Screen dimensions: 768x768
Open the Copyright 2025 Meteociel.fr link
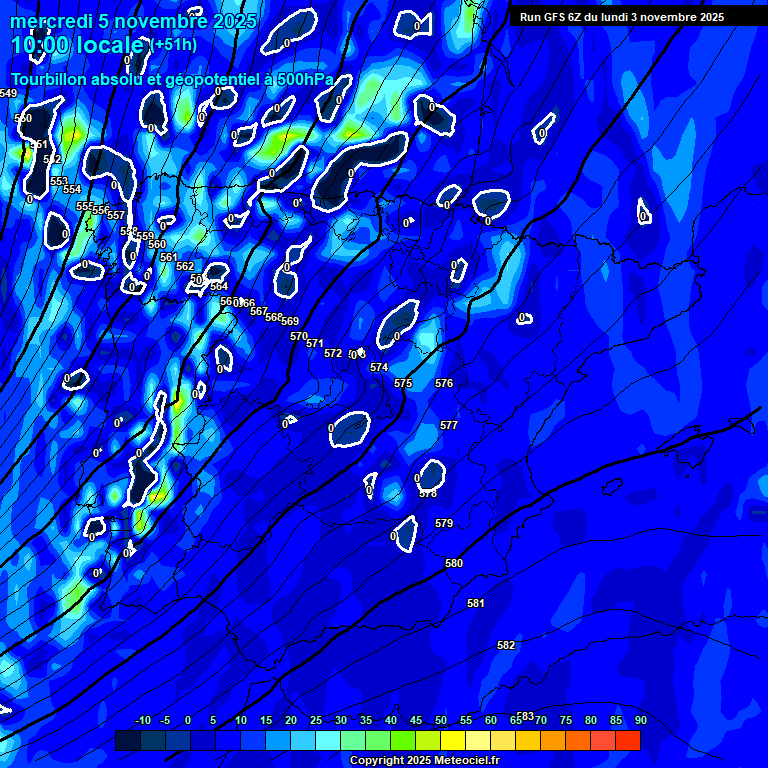[x=424, y=760]
